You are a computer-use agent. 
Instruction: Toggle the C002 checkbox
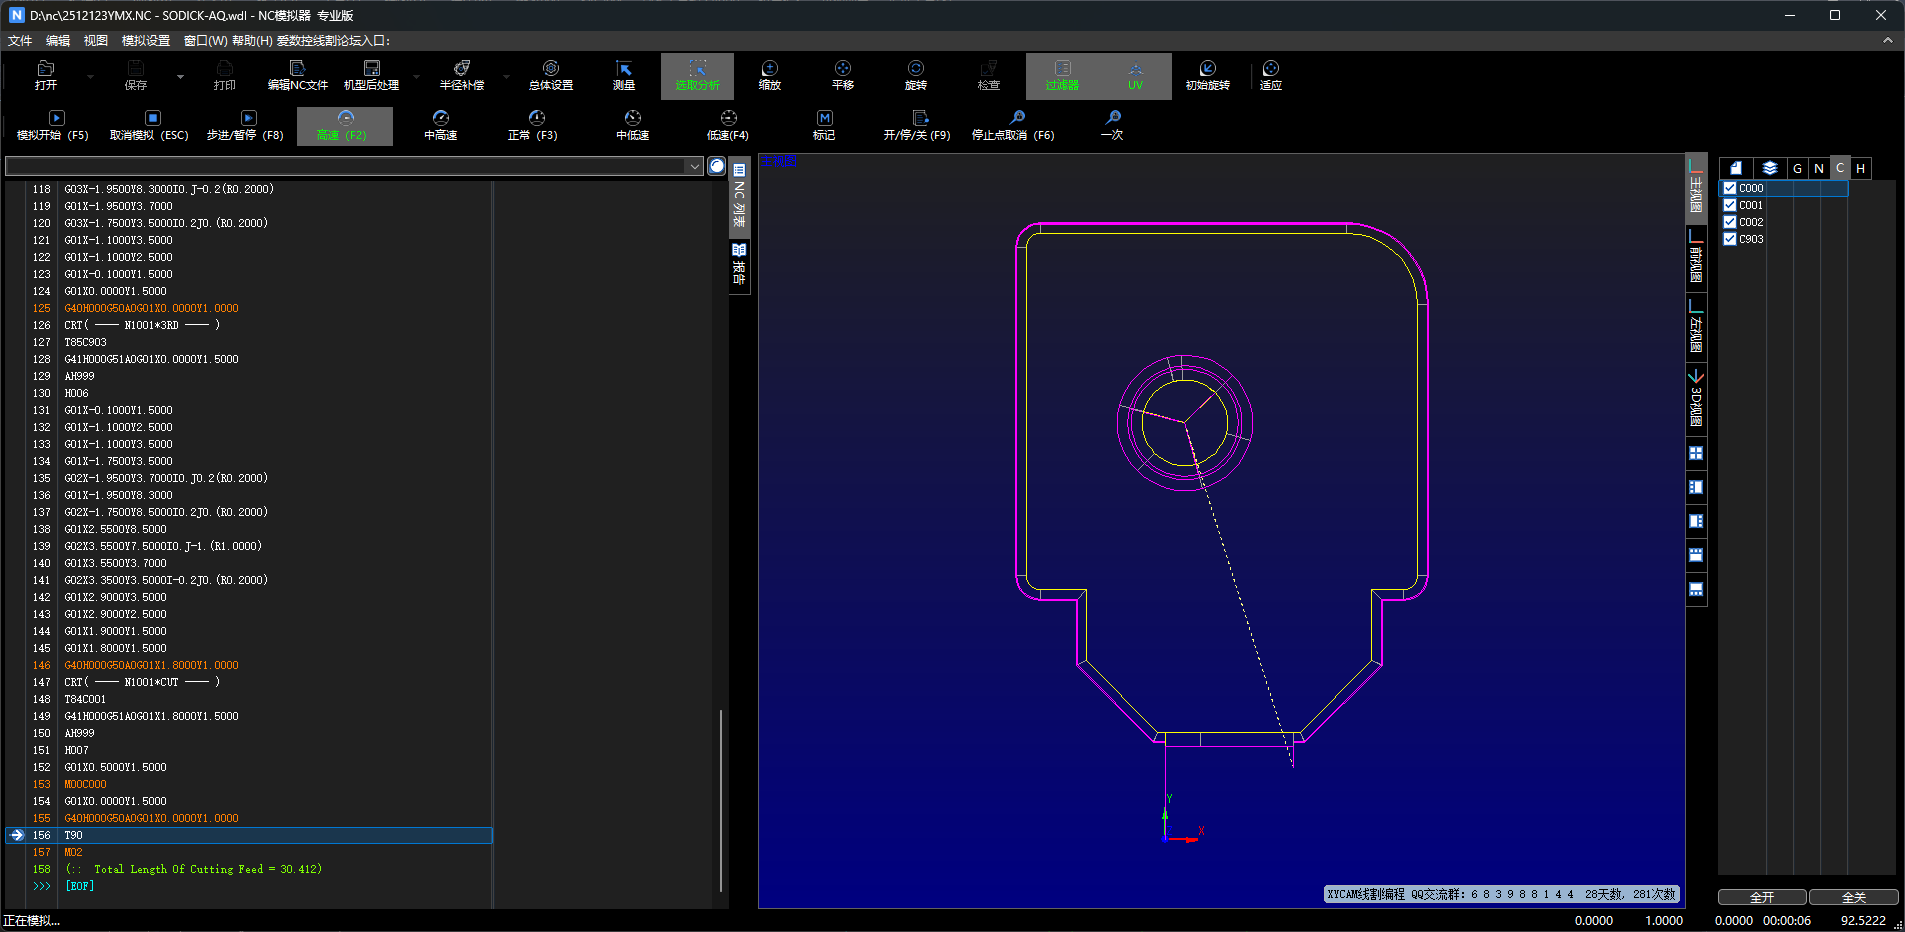1730,222
